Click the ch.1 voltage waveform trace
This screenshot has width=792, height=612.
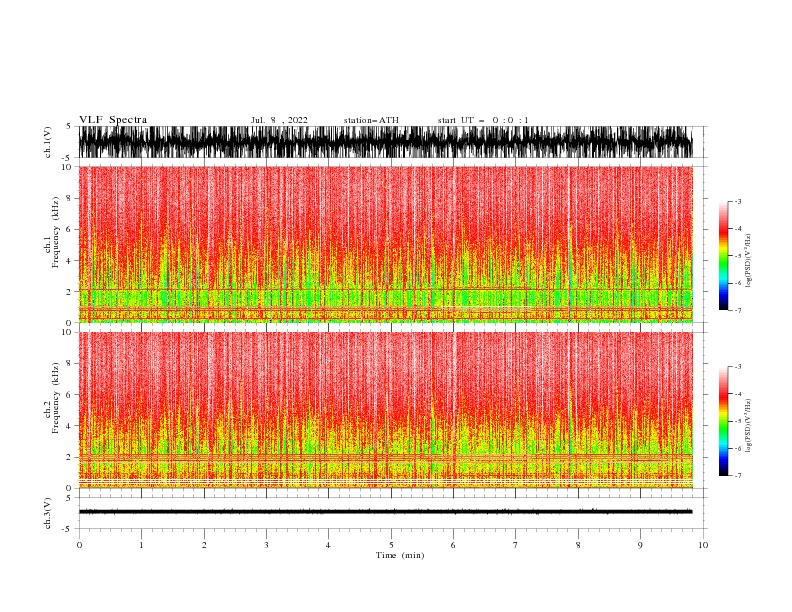point(385,142)
